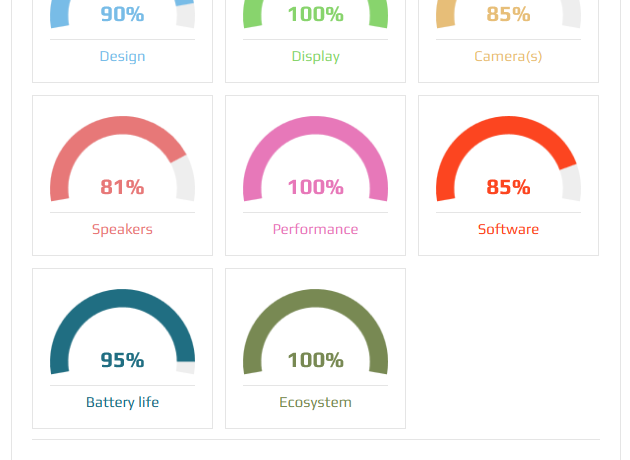Click the 81% Speakers score value

click(x=122, y=187)
